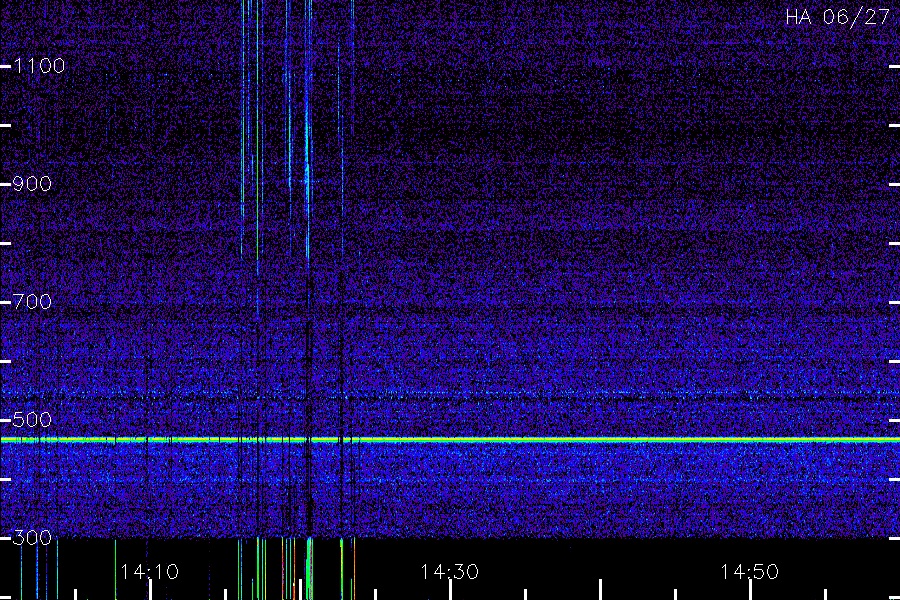Click the 500 frequency axis label

tap(32, 420)
